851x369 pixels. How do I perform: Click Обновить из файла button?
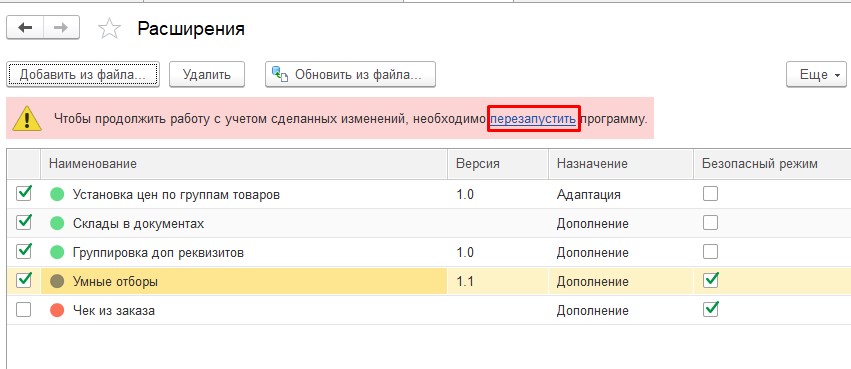pos(351,74)
